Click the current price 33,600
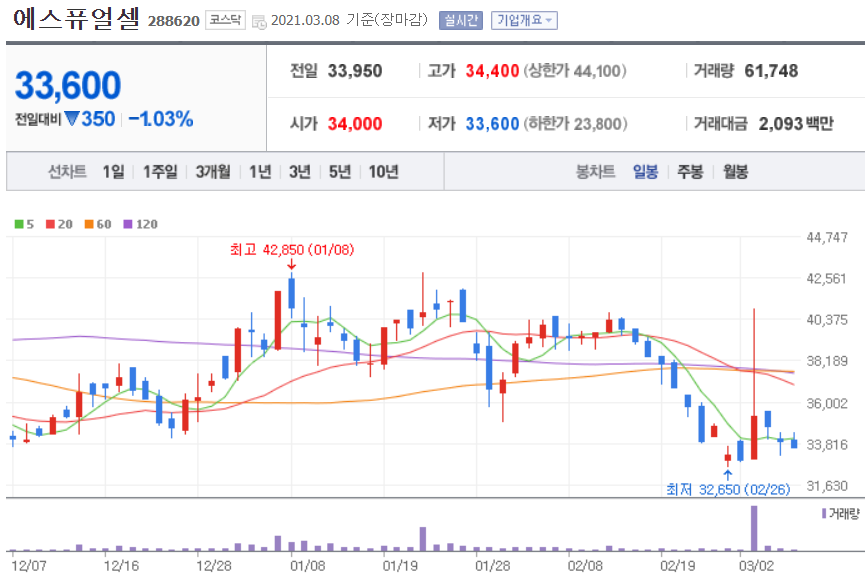 [x=68, y=86]
